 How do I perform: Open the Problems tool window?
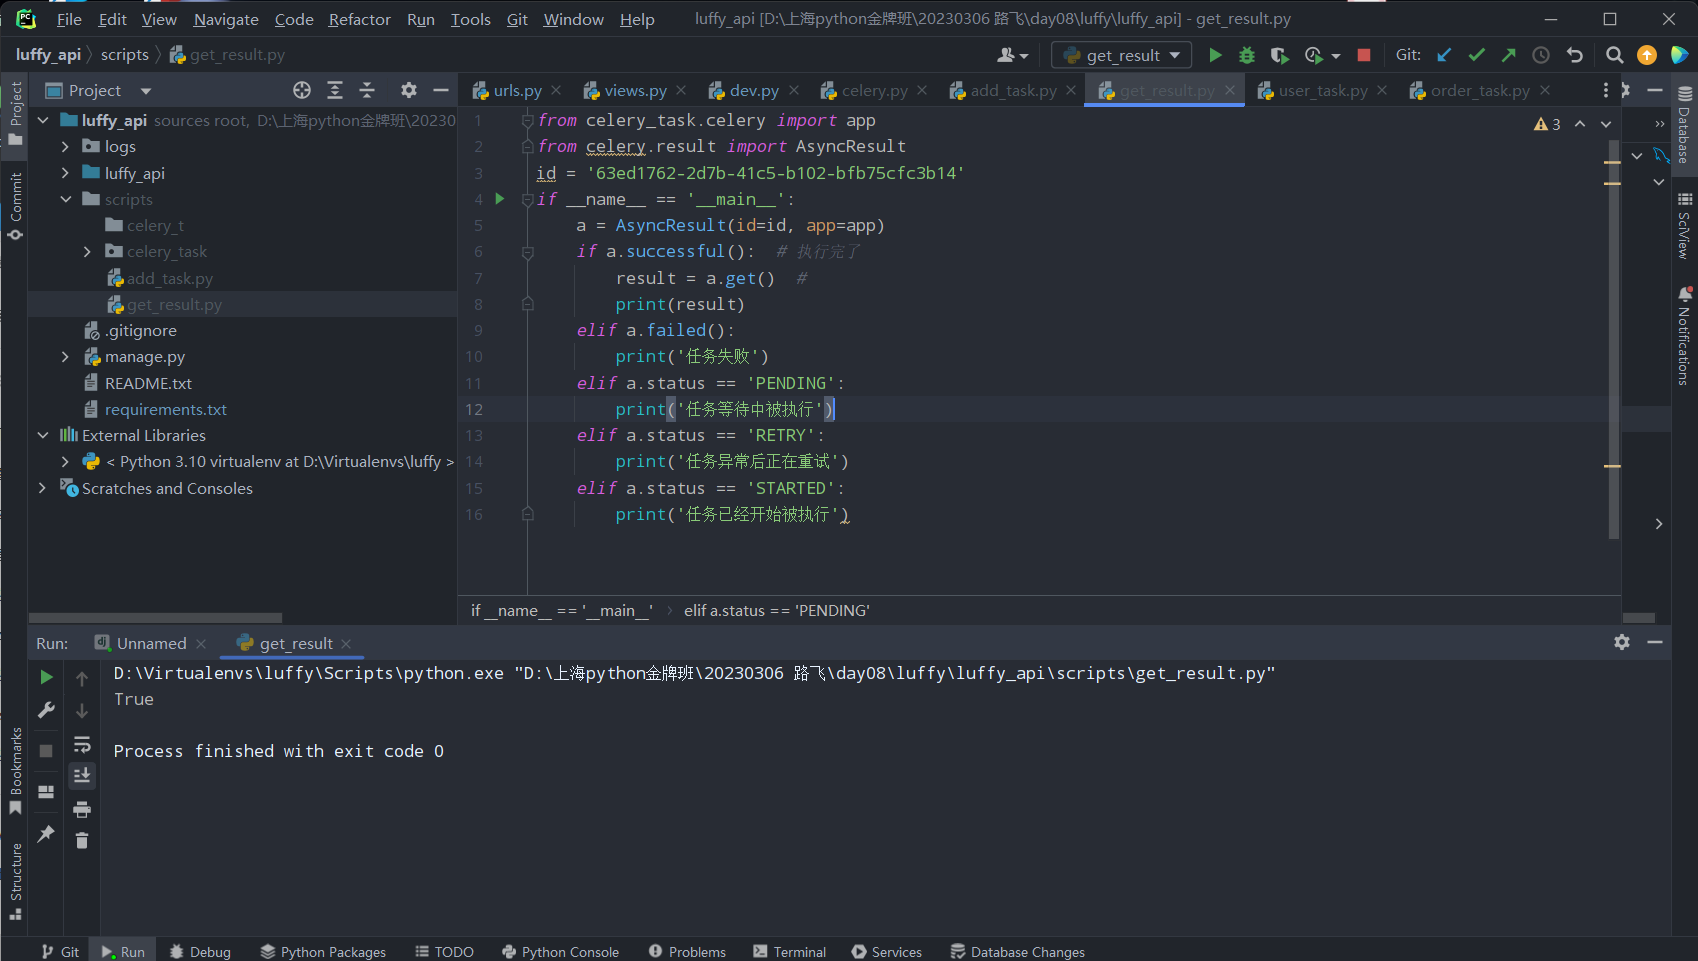(x=687, y=951)
